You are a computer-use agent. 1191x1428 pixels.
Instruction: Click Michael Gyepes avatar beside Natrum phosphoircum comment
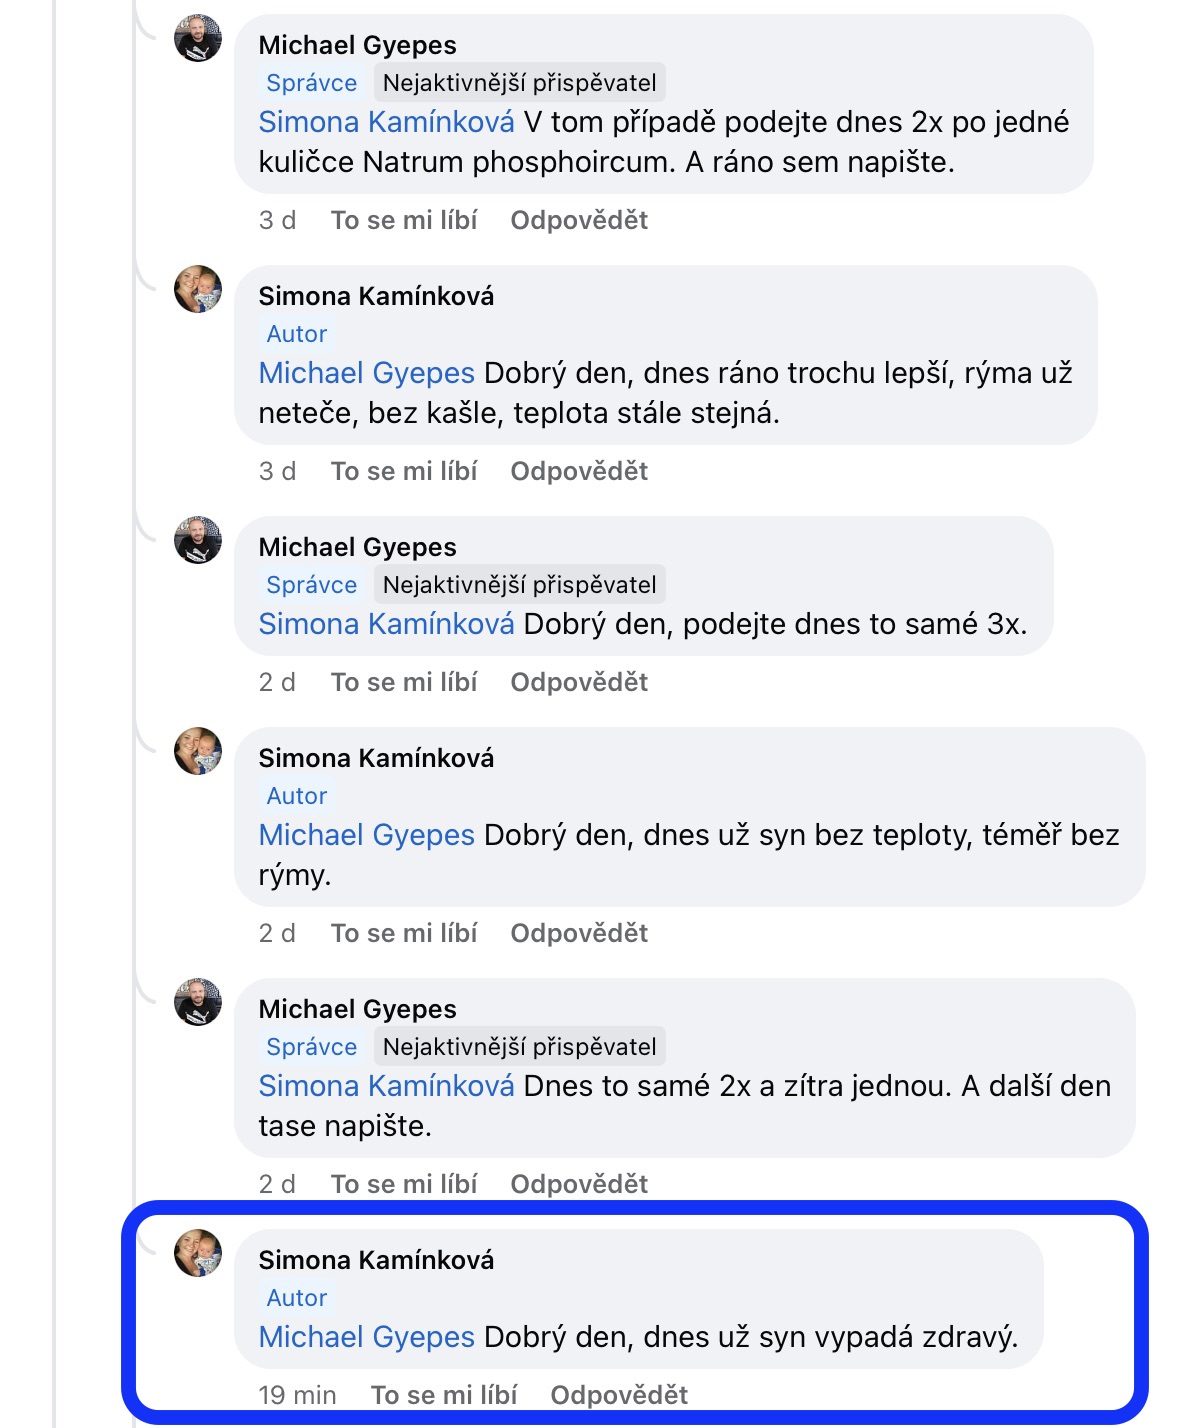tap(198, 39)
